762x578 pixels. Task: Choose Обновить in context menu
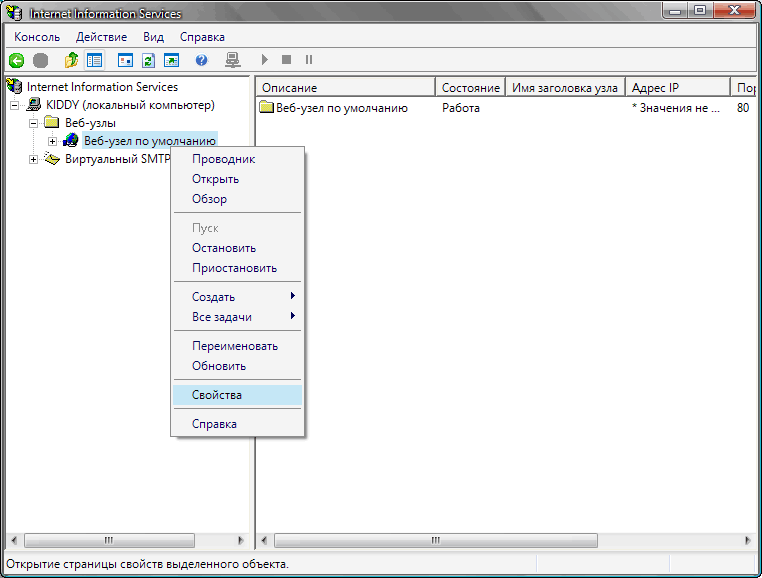click(238, 366)
